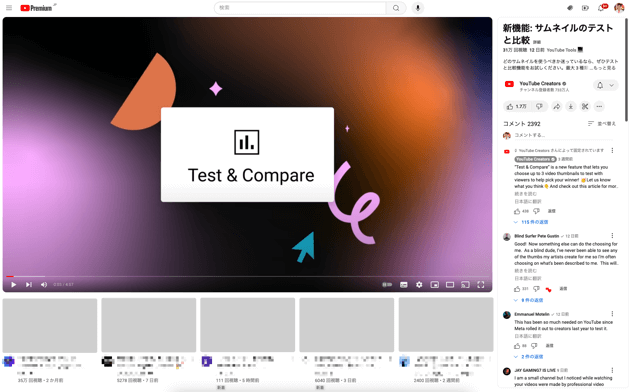The width and height of the screenshot is (630, 392).
Task: Click the video progress bar
Action: (247, 276)
